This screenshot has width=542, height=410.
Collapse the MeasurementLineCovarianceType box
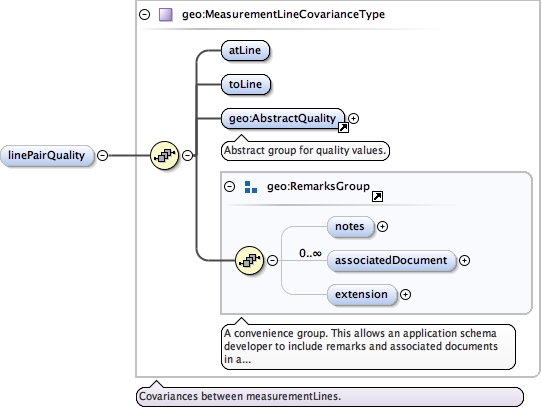(144, 15)
